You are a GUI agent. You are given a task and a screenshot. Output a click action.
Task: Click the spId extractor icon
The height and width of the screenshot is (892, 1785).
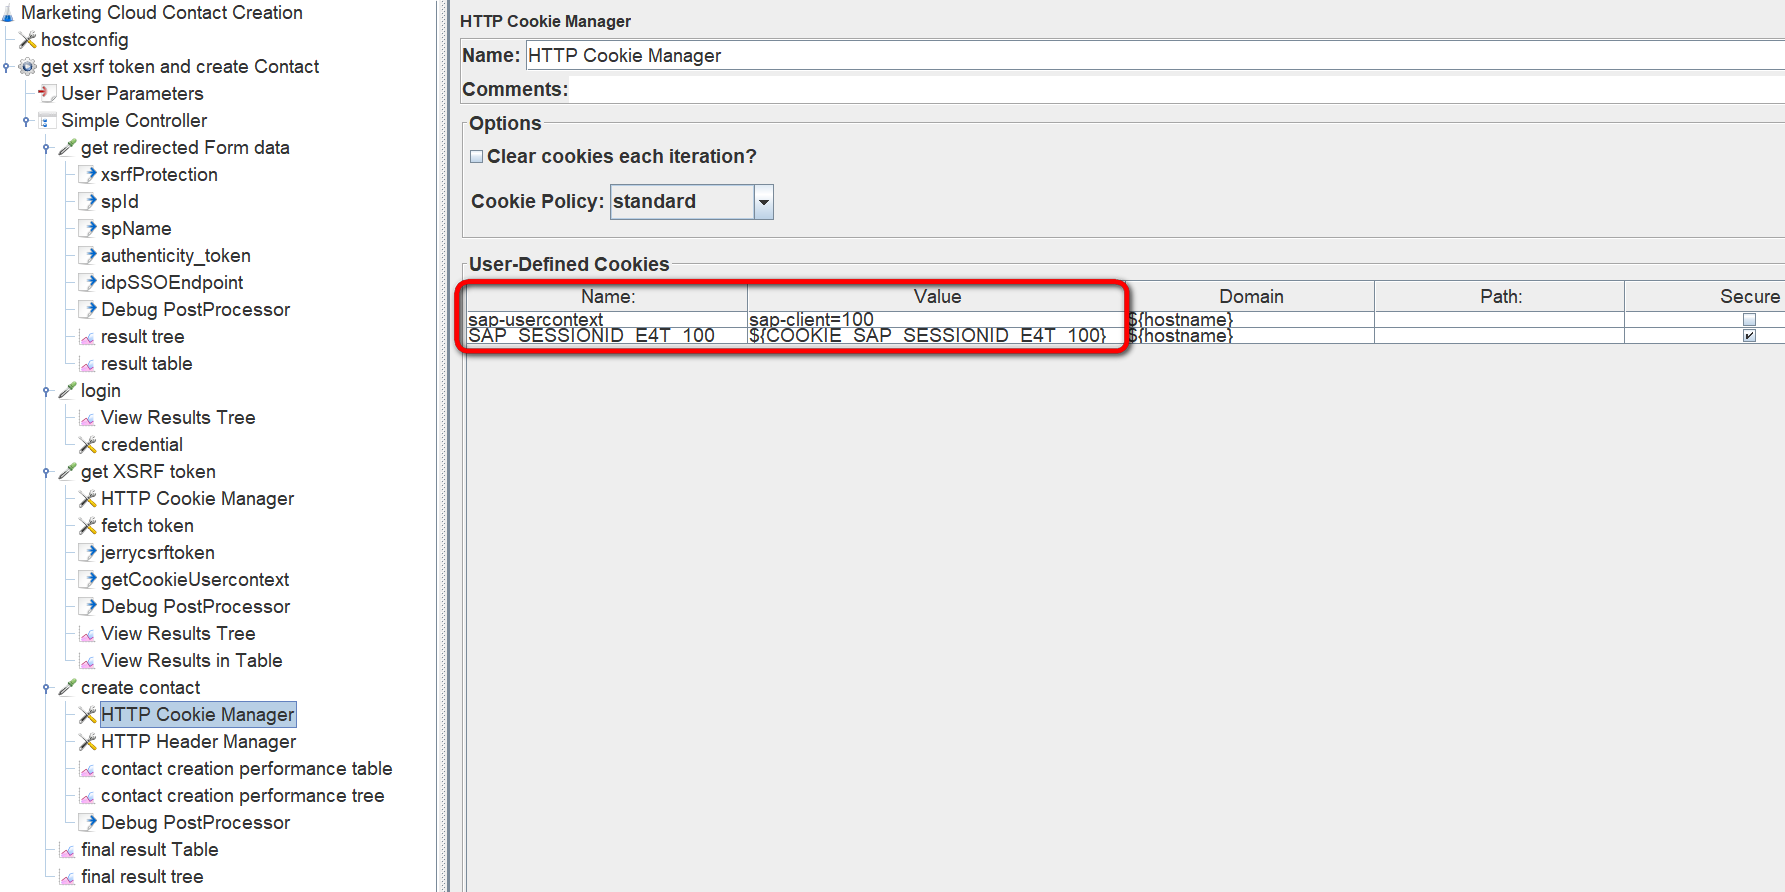[x=88, y=202]
